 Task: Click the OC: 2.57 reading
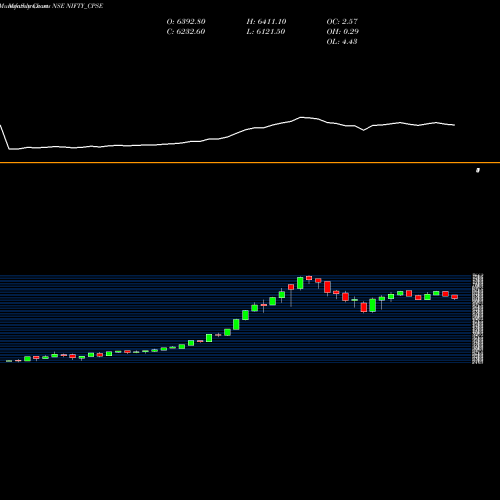pyautogui.click(x=342, y=22)
